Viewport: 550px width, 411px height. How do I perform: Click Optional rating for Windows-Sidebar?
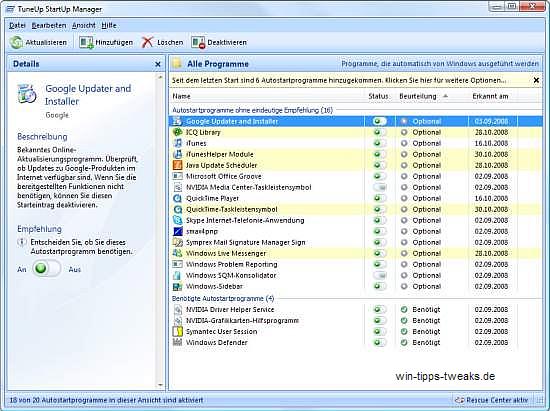click(427, 287)
